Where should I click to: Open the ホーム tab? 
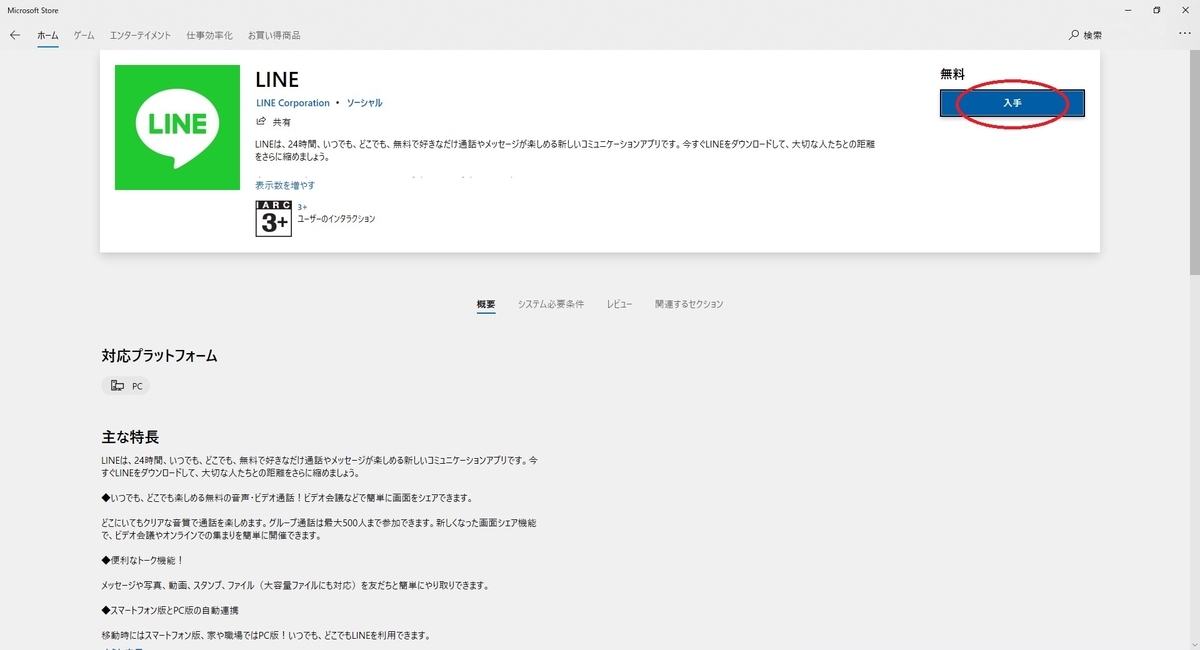coord(48,35)
